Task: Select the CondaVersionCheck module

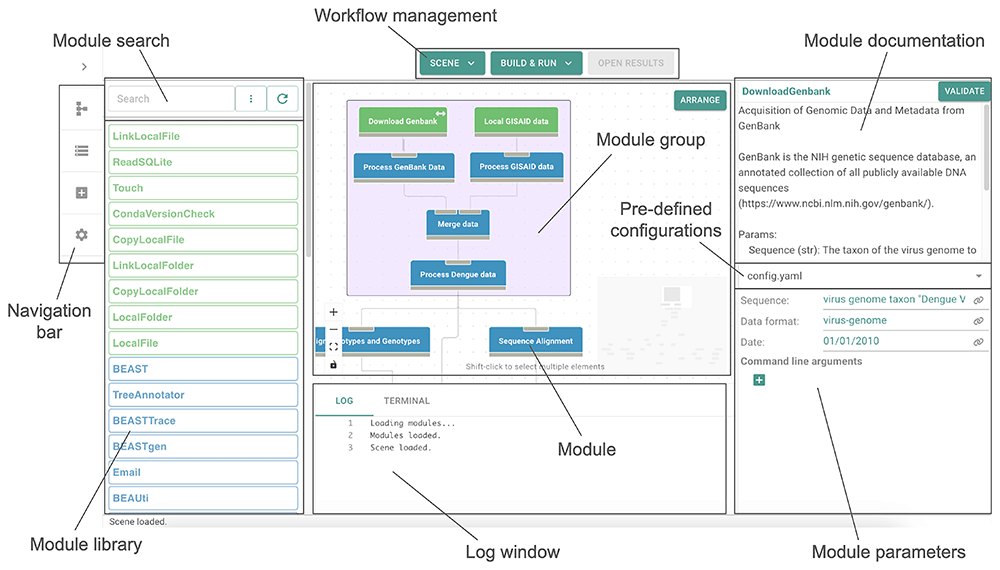Action: tap(203, 214)
